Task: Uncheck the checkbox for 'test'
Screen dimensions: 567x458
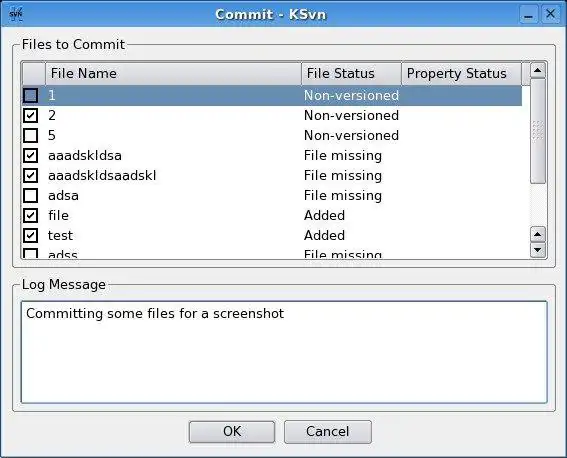Action: 30,235
